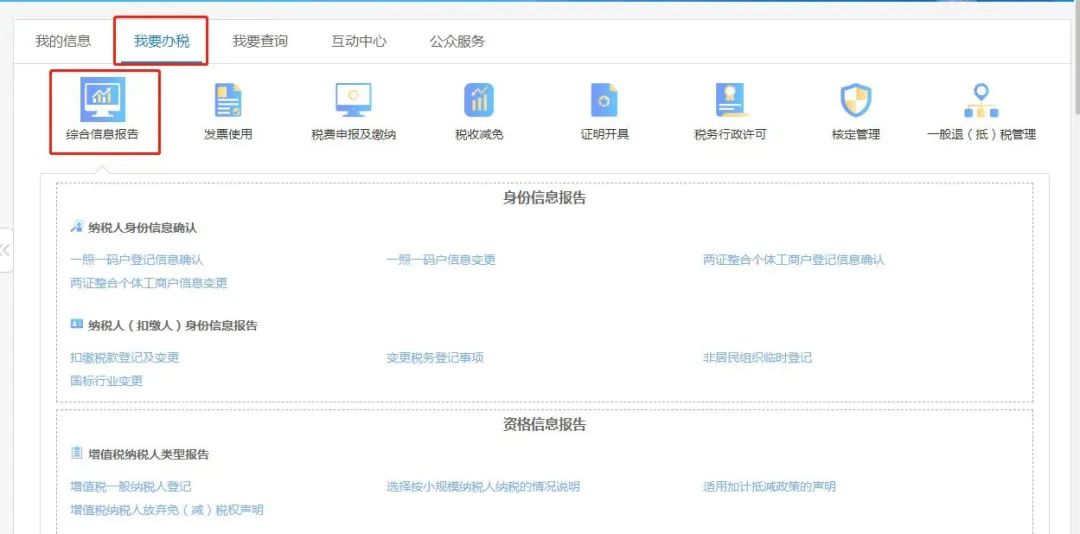Click the 增值税纳税人类型报告 subheading text
This screenshot has height=534, width=1080.
pos(149,454)
